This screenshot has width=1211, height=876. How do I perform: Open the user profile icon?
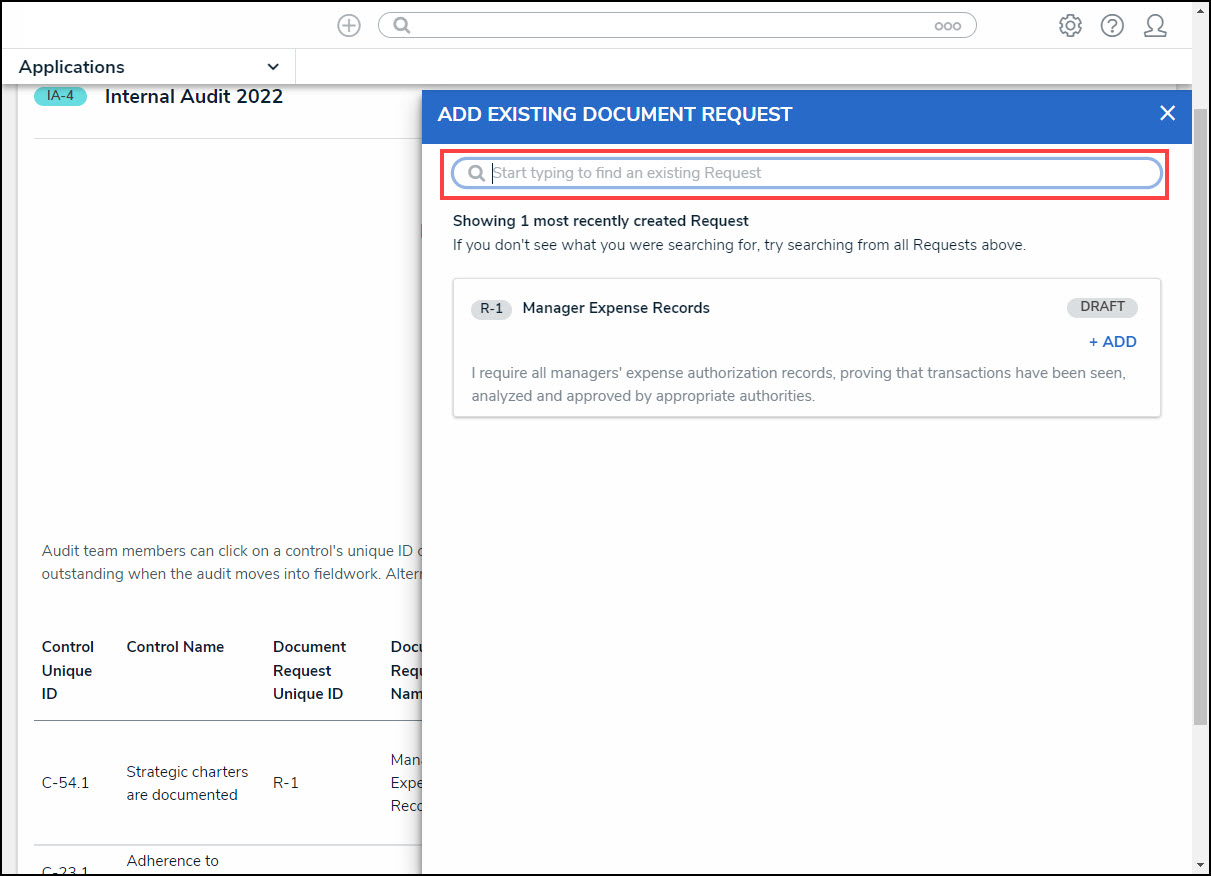pos(1155,26)
